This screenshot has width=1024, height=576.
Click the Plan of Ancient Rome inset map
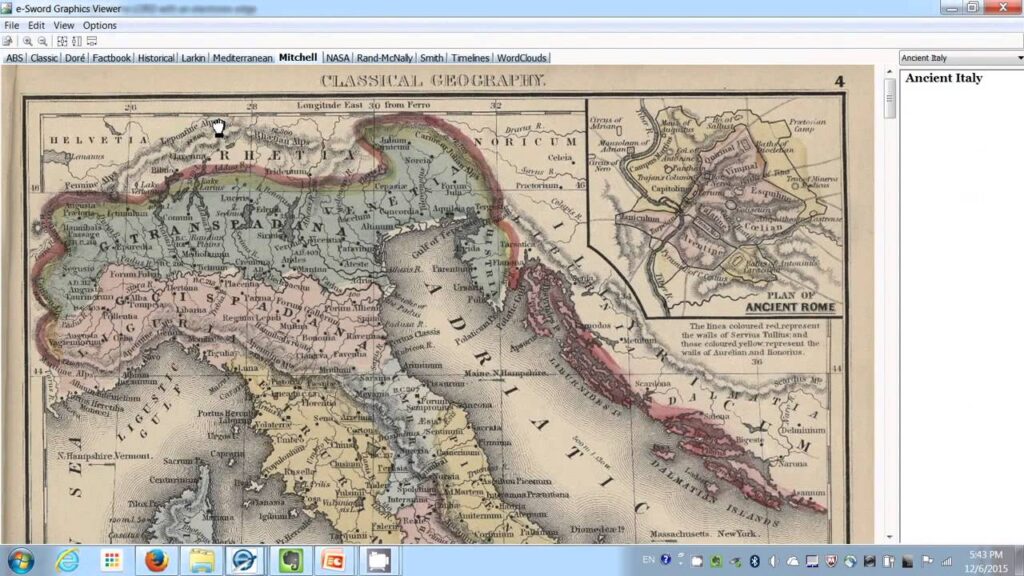point(715,208)
